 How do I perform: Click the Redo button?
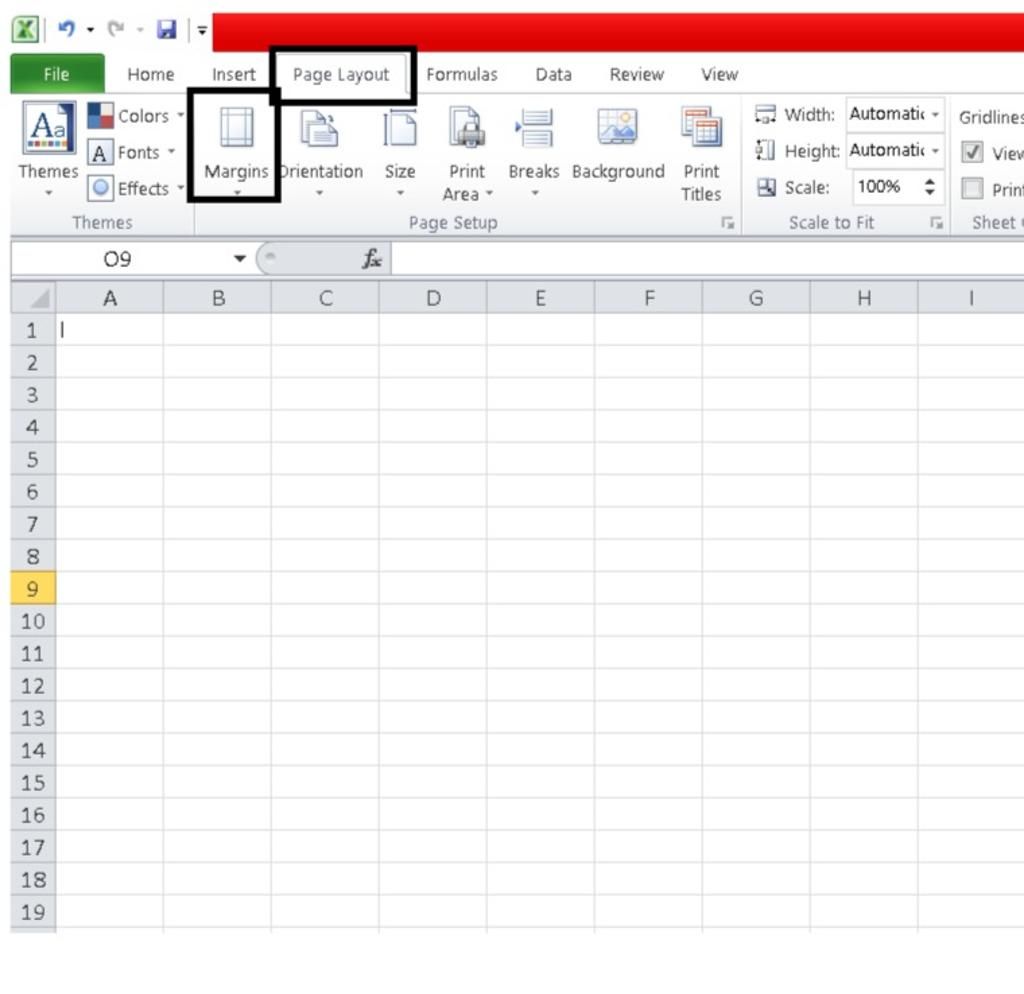[116, 29]
